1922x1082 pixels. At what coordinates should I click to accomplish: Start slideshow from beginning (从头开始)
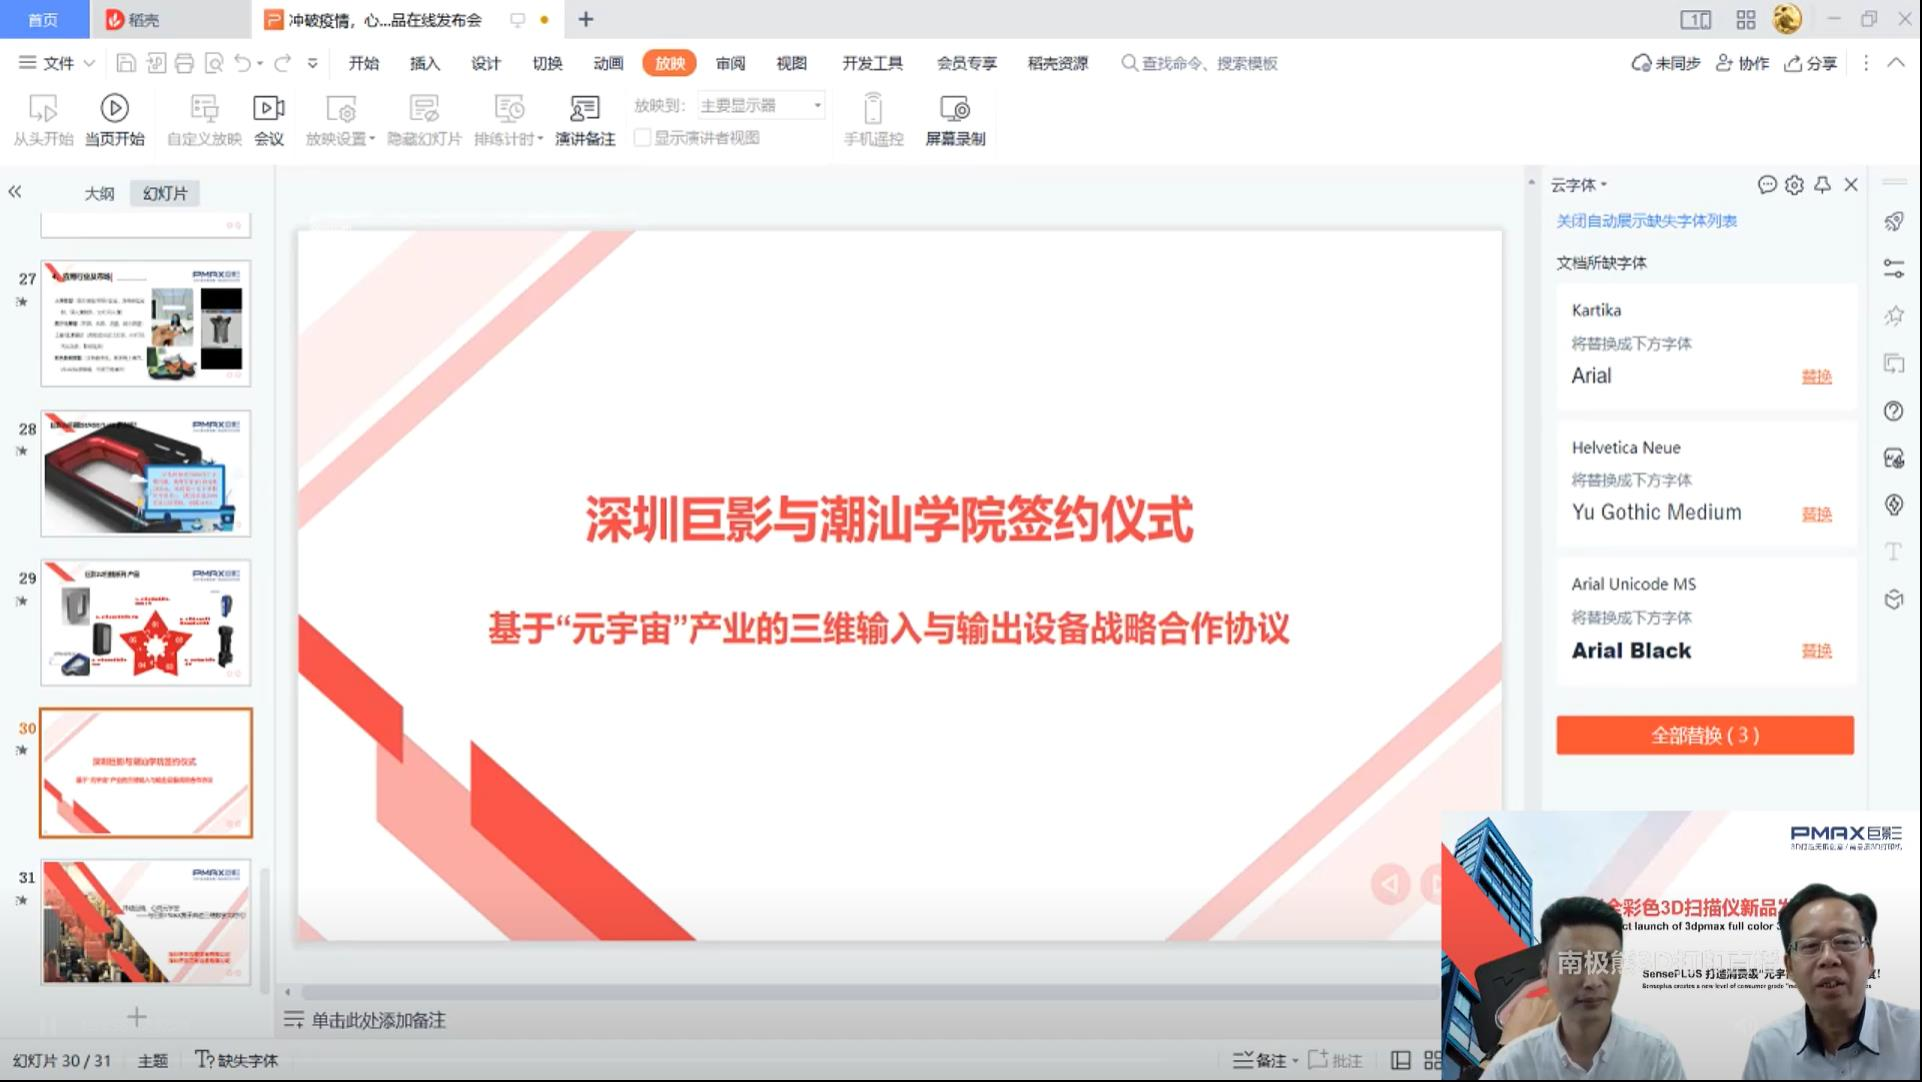click(x=43, y=120)
